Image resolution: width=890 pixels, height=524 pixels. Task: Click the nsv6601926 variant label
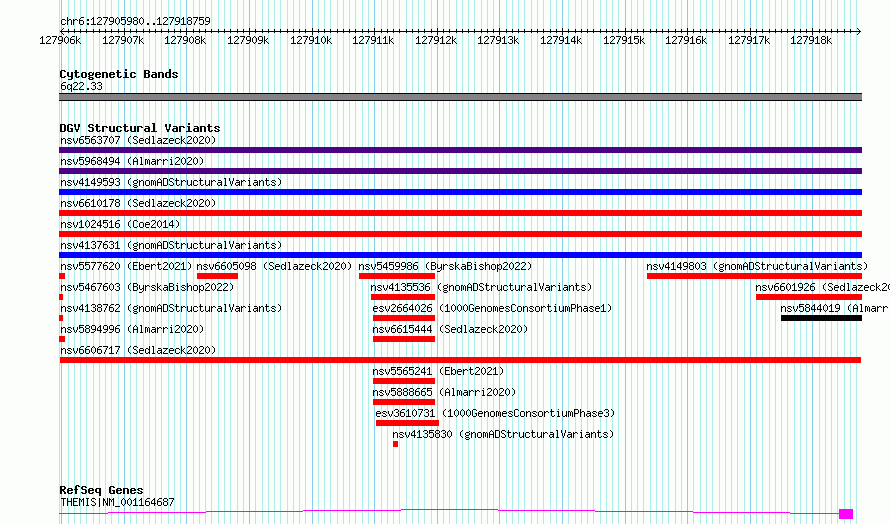[x=822, y=287]
